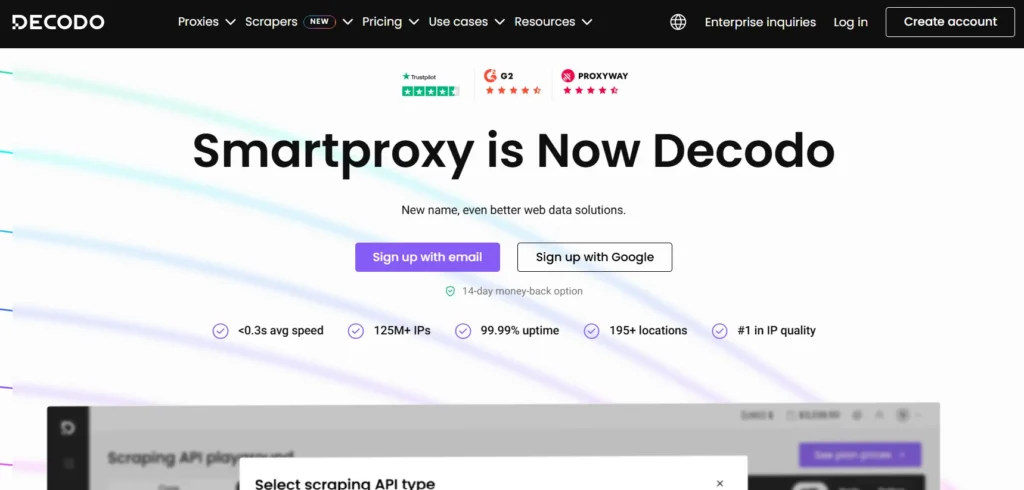1024x490 pixels.
Task: Click the checkmark icon next to #1 in IP quality
Action: coord(720,331)
